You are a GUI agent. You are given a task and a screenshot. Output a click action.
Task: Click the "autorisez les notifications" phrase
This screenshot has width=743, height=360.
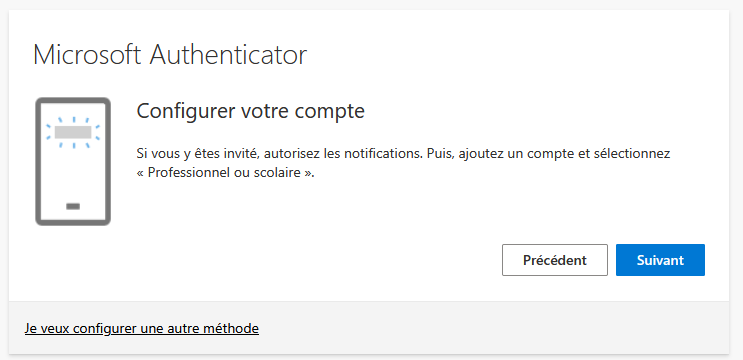point(344,154)
